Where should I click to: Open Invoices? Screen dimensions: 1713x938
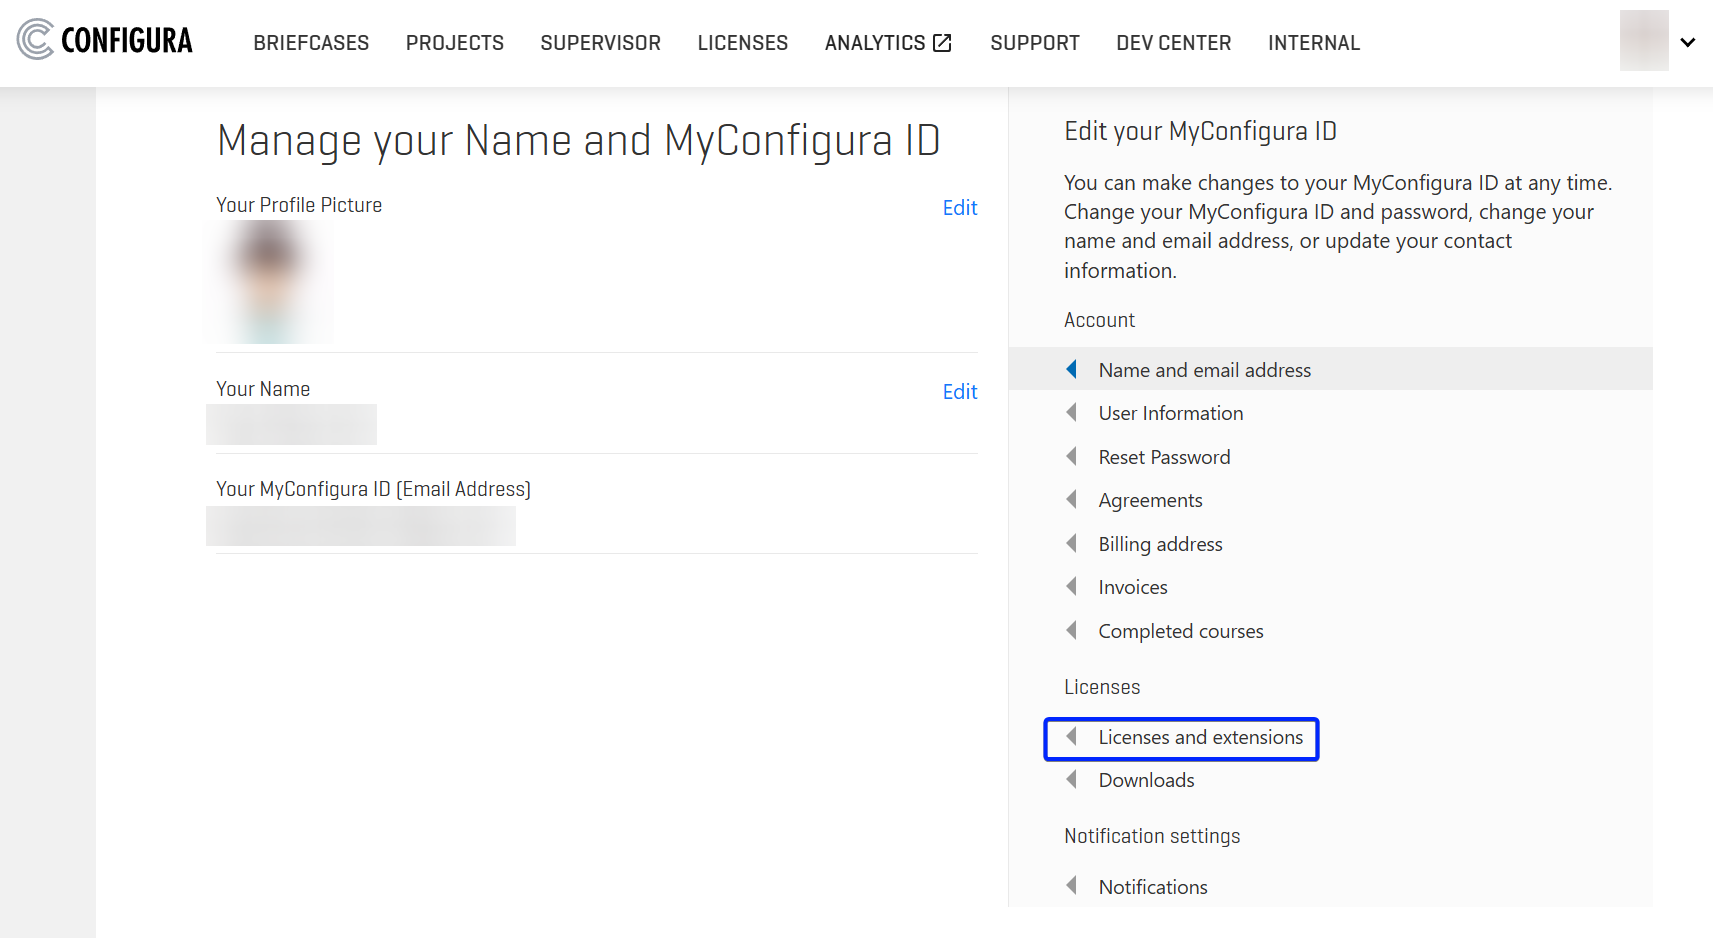point(1133,587)
